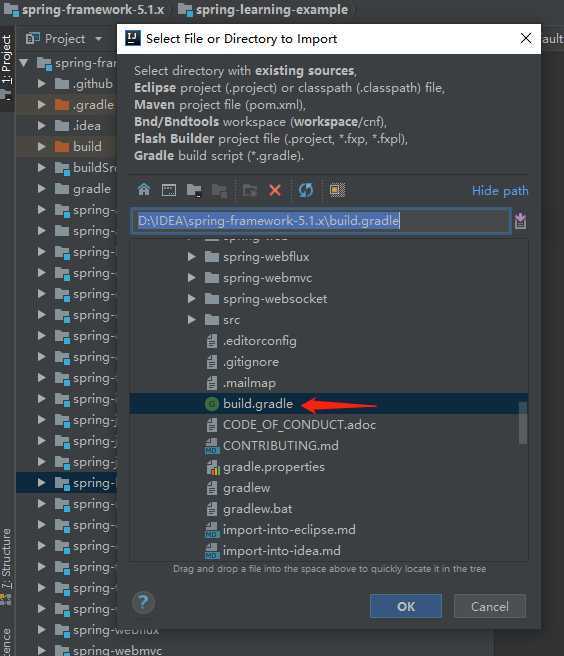Expand the spring-webmvc folder in dialog
564x656 pixels.
[x=192, y=277]
